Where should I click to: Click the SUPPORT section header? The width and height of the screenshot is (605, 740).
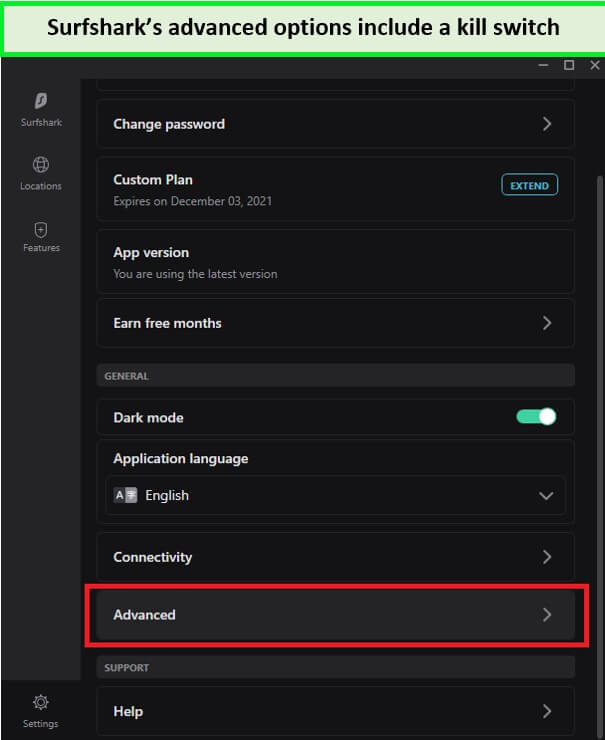[126, 668]
